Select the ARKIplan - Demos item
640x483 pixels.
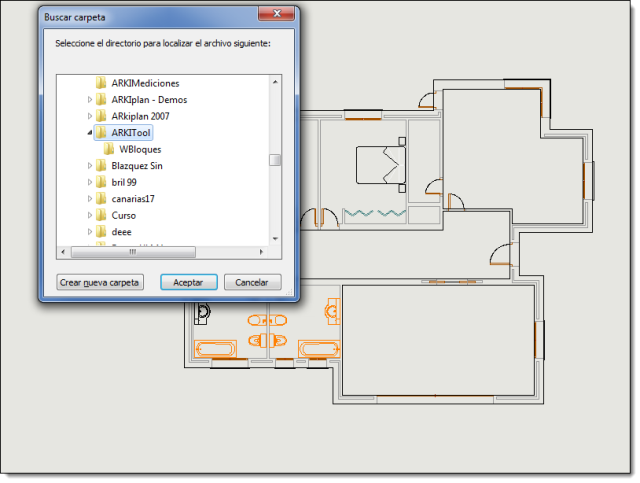click(149, 100)
